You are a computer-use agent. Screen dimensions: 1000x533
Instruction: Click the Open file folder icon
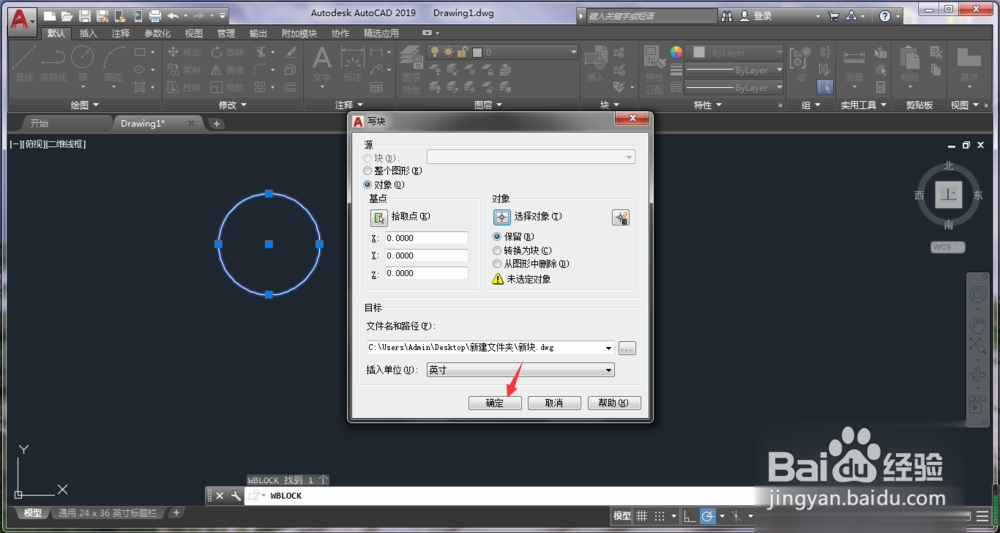click(67, 16)
